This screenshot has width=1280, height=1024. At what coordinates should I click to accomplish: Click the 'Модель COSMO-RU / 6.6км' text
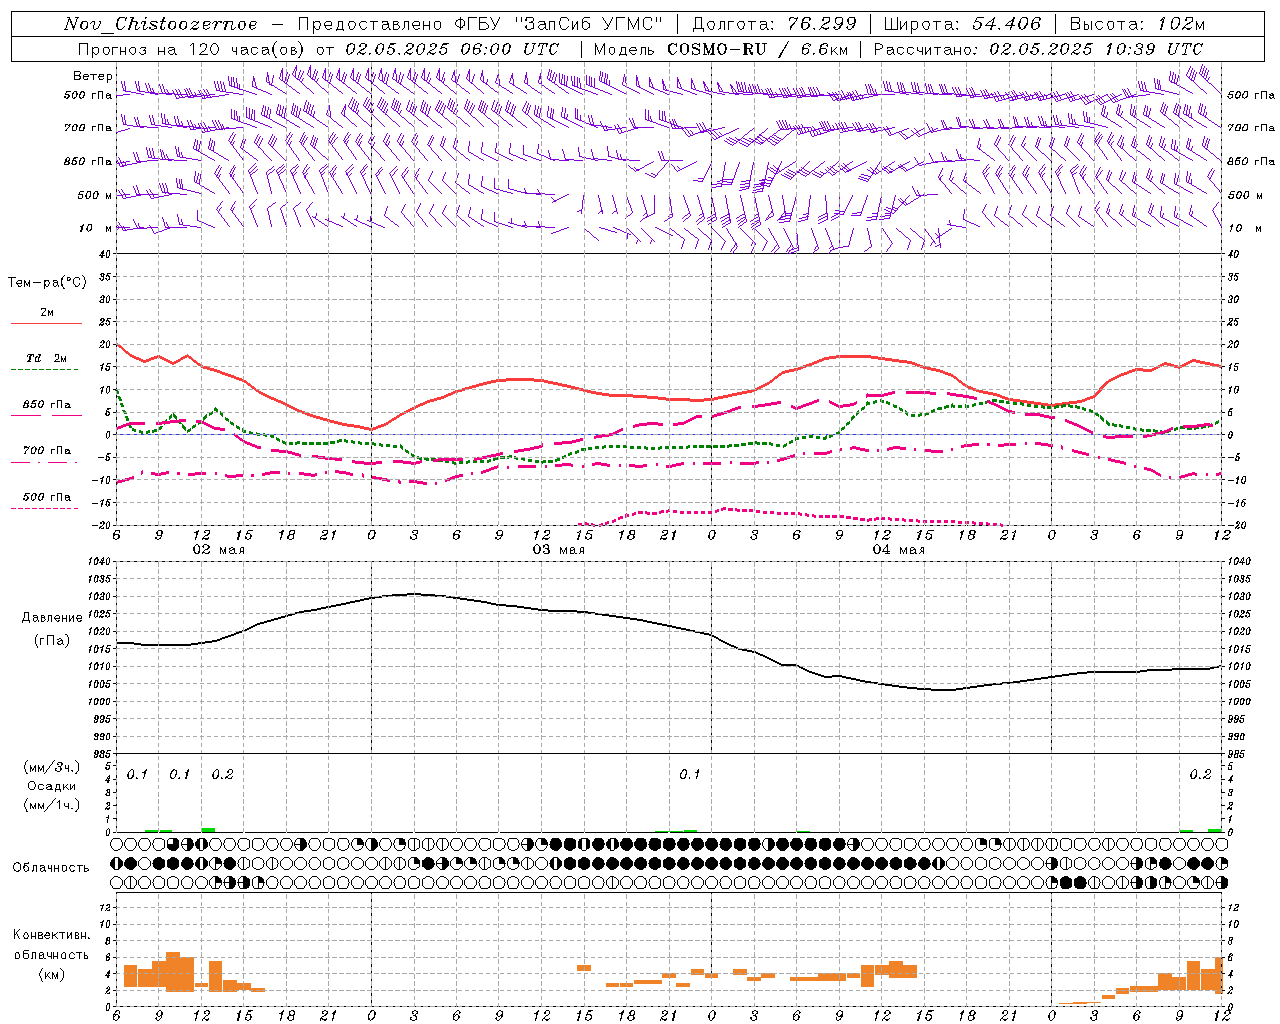point(720,49)
